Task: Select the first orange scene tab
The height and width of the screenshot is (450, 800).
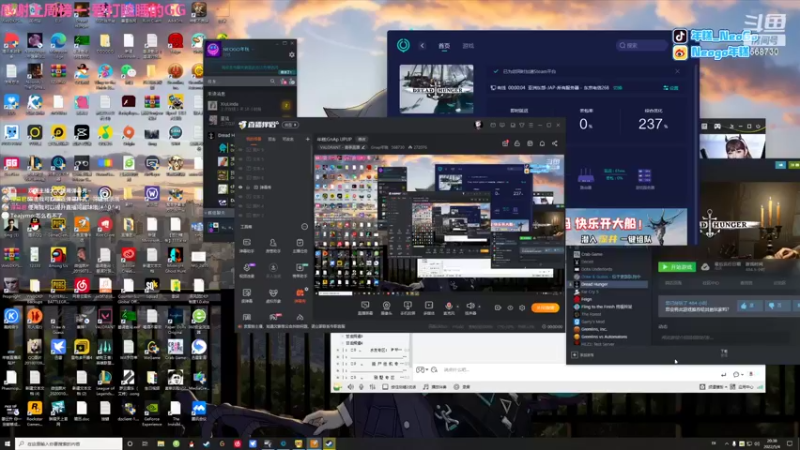Action: pos(254,139)
